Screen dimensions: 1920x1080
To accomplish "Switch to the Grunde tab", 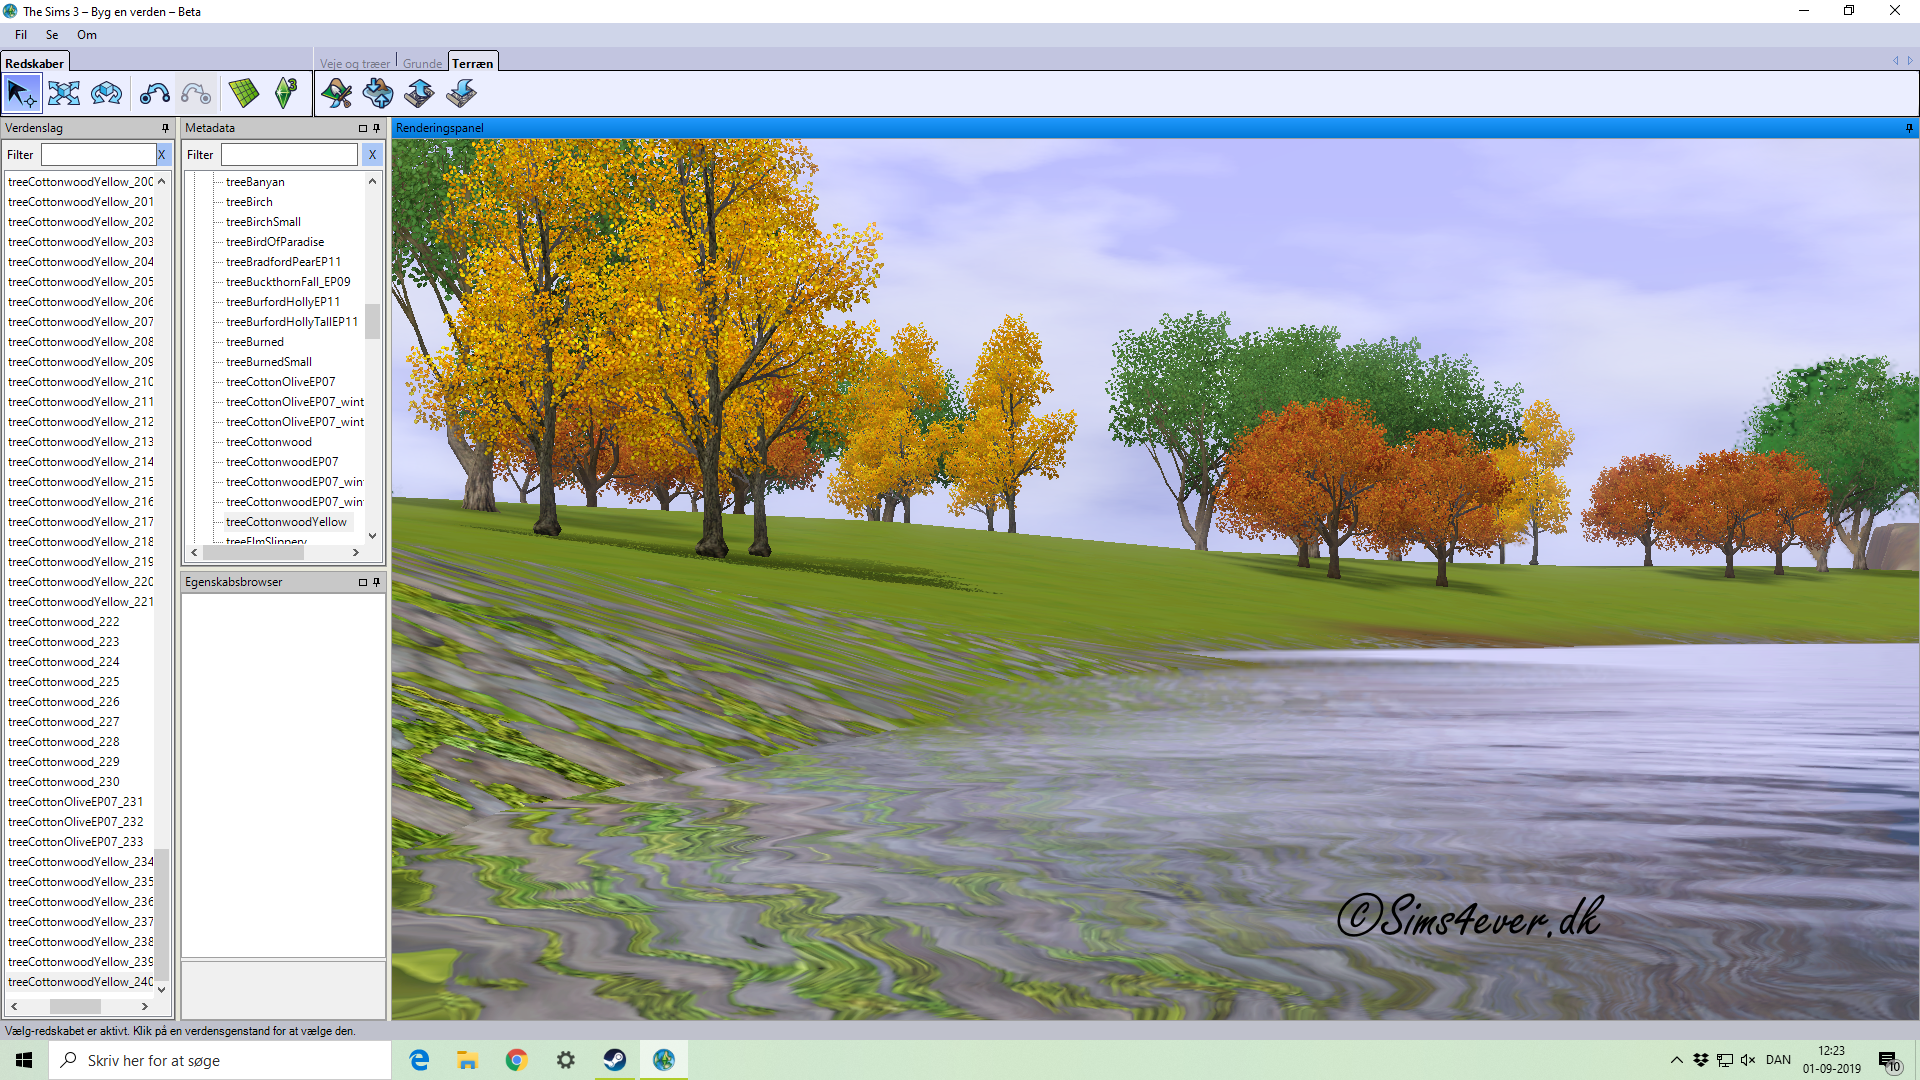I will tap(422, 63).
